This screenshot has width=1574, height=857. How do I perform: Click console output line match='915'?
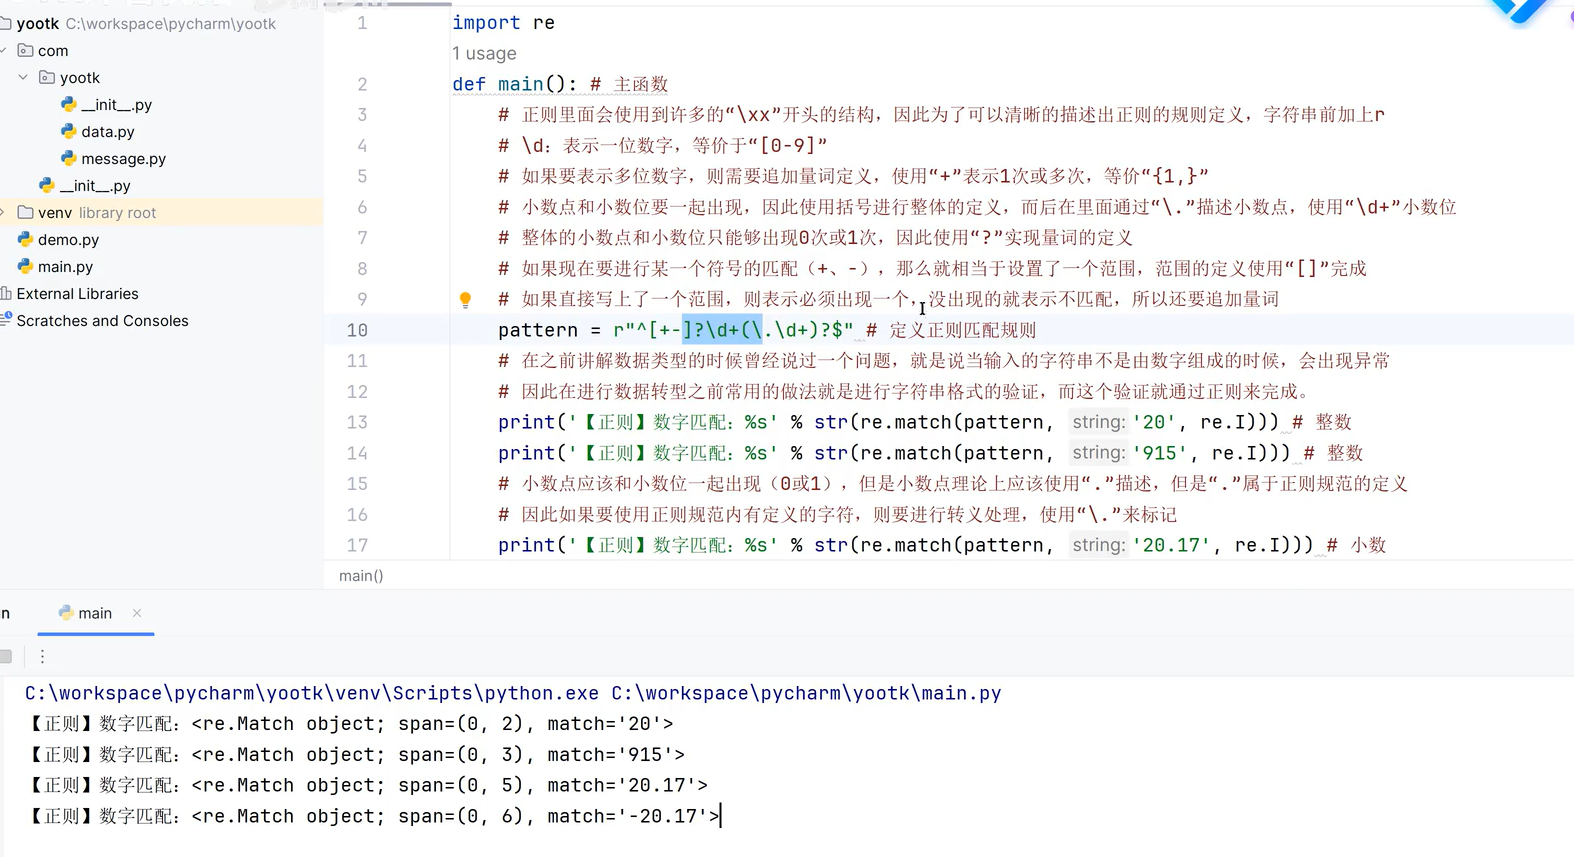coord(356,755)
